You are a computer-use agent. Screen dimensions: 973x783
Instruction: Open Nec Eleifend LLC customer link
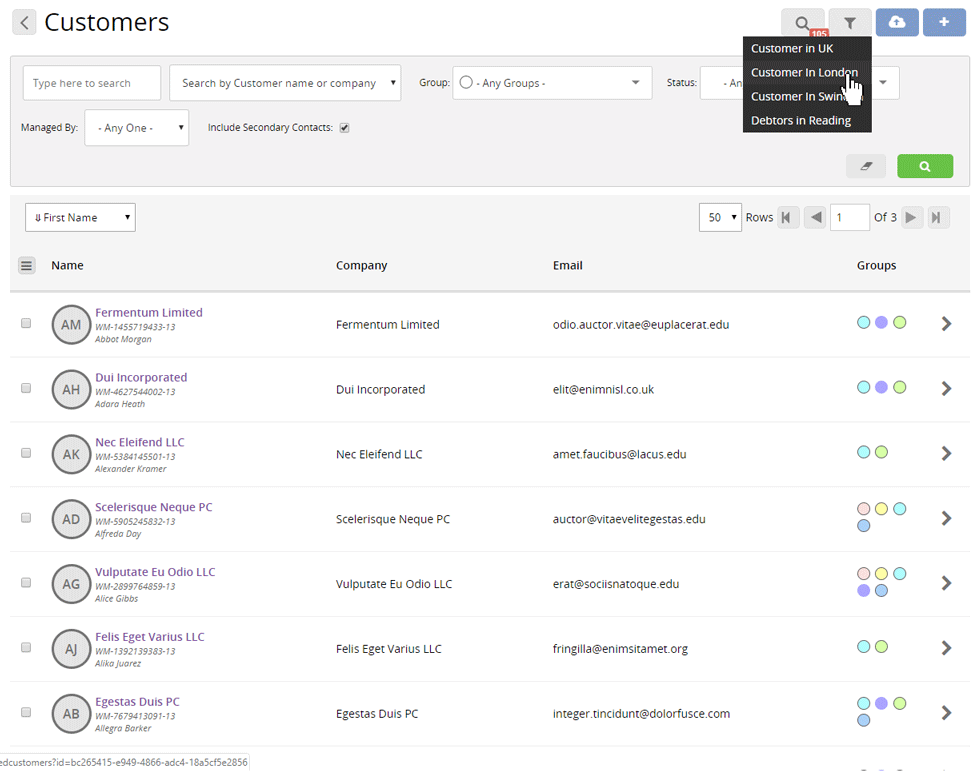point(140,442)
